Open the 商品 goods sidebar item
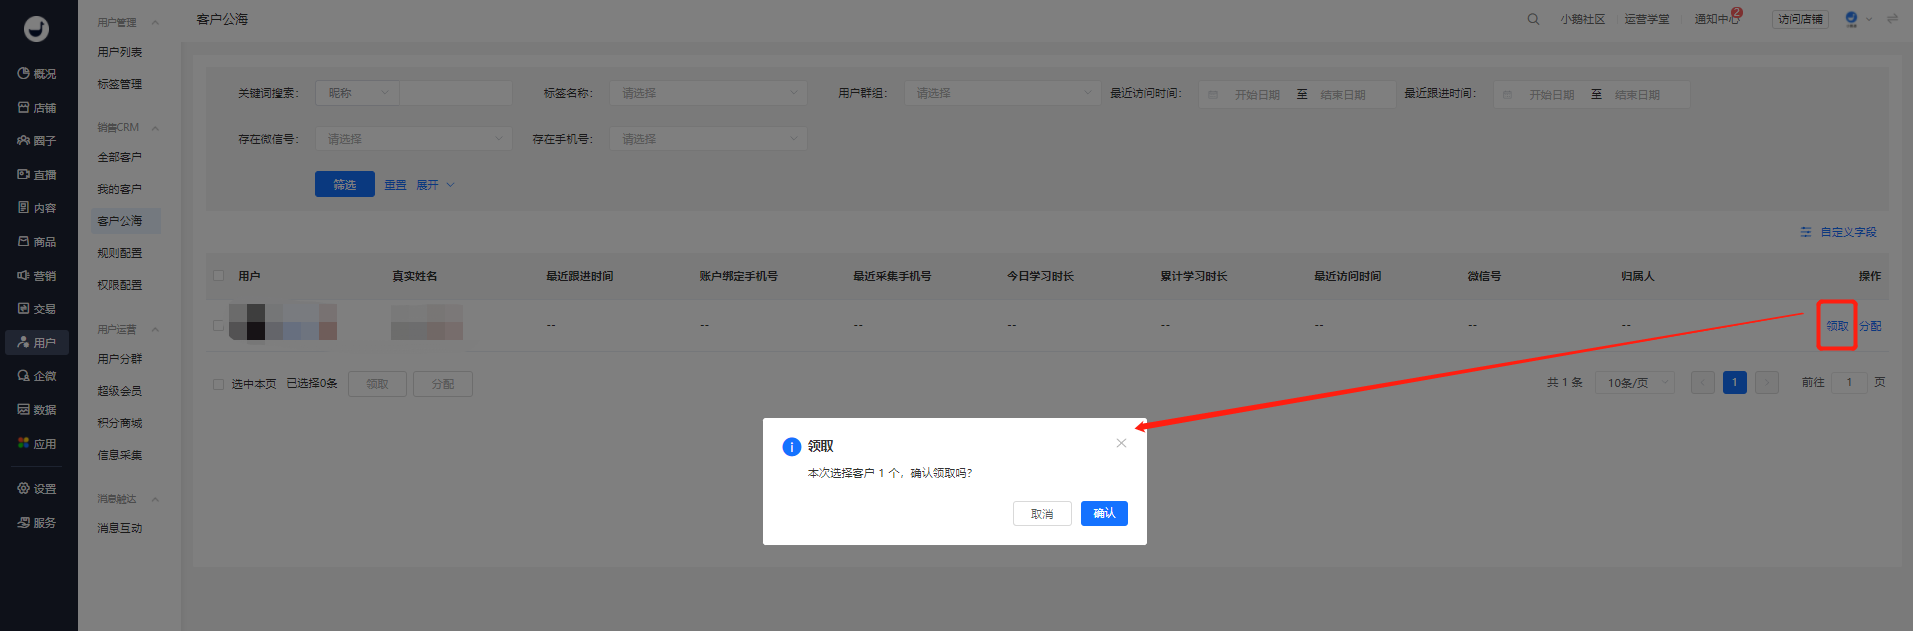The image size is (1913, 631). (38, 242)
